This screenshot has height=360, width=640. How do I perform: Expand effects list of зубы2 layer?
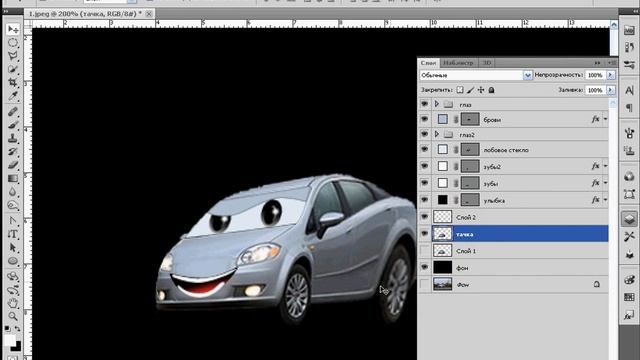click(605, 166)
